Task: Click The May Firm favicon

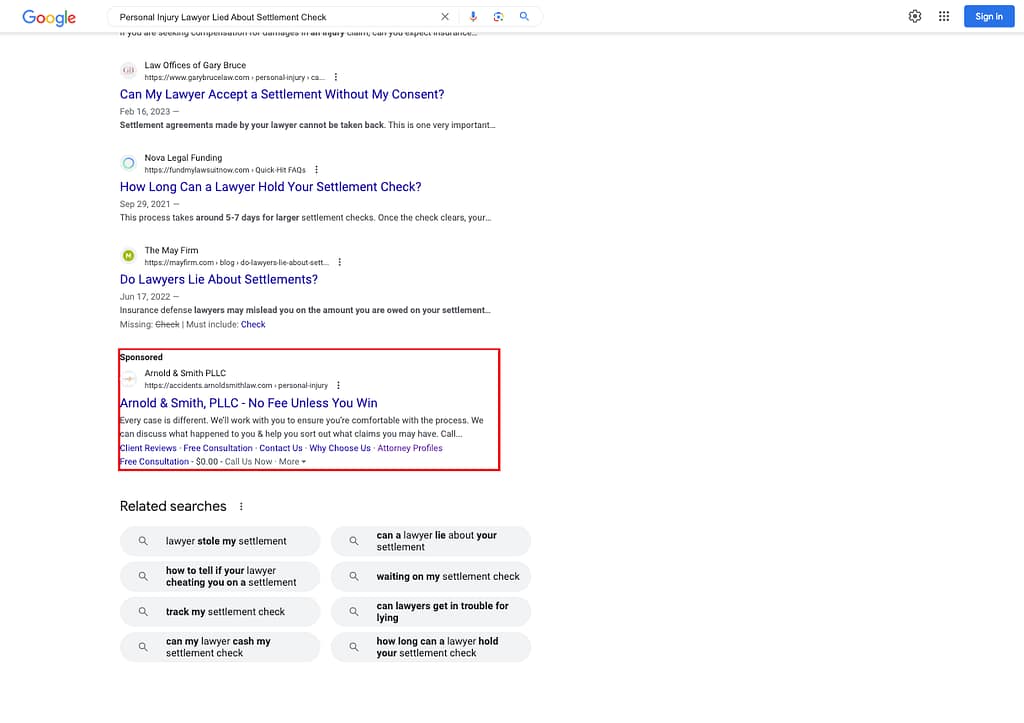Action: coord(129,255)
